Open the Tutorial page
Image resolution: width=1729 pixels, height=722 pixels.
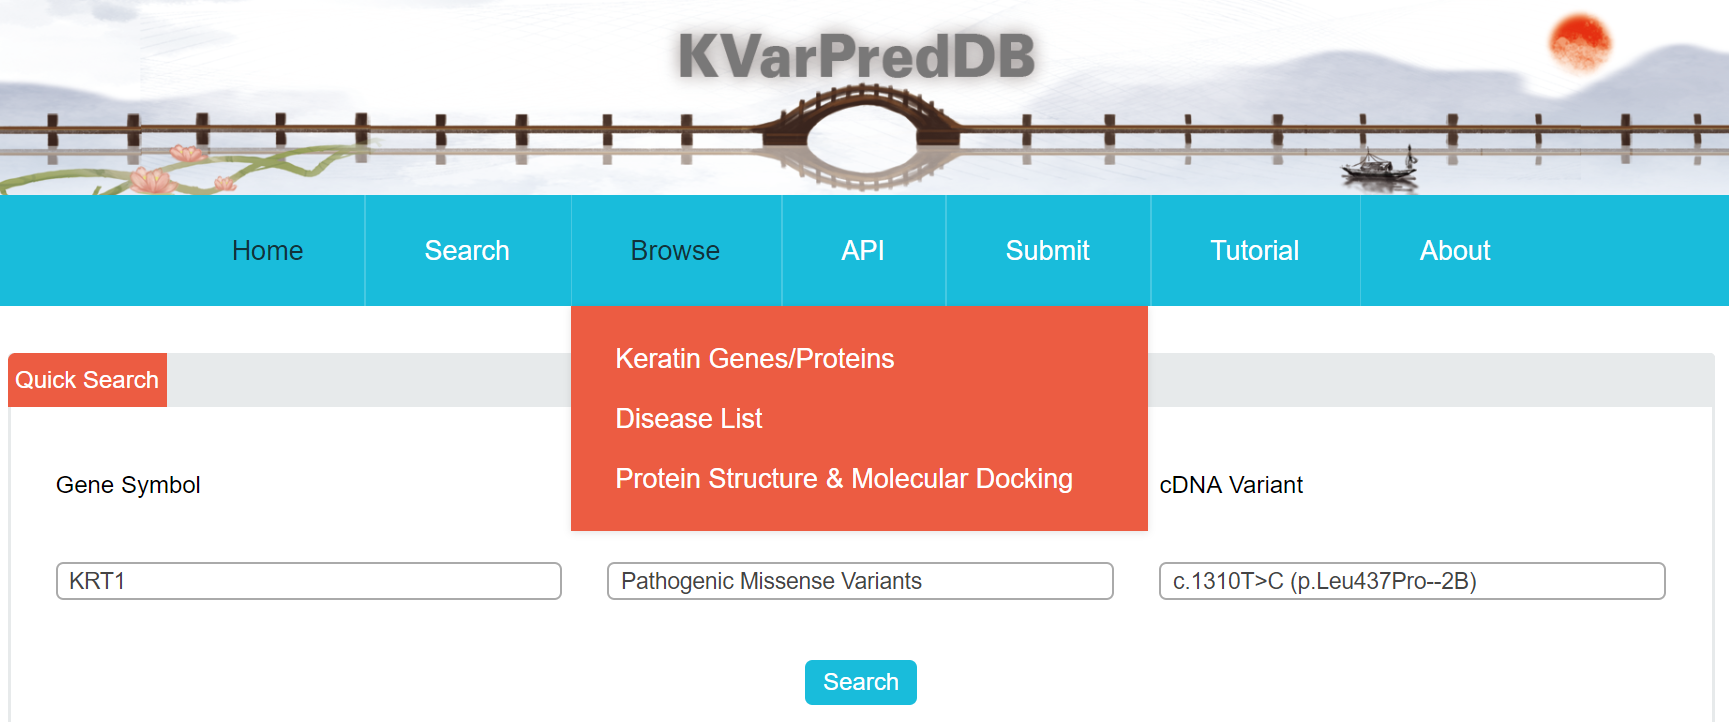pos(1254,251)
